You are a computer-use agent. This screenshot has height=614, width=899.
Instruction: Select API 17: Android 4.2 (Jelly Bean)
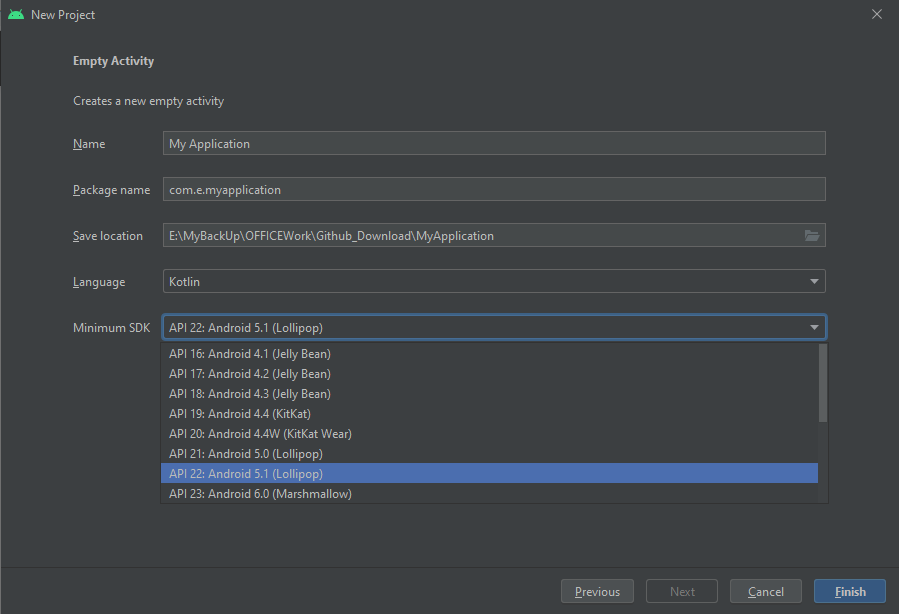coord(490,374)
